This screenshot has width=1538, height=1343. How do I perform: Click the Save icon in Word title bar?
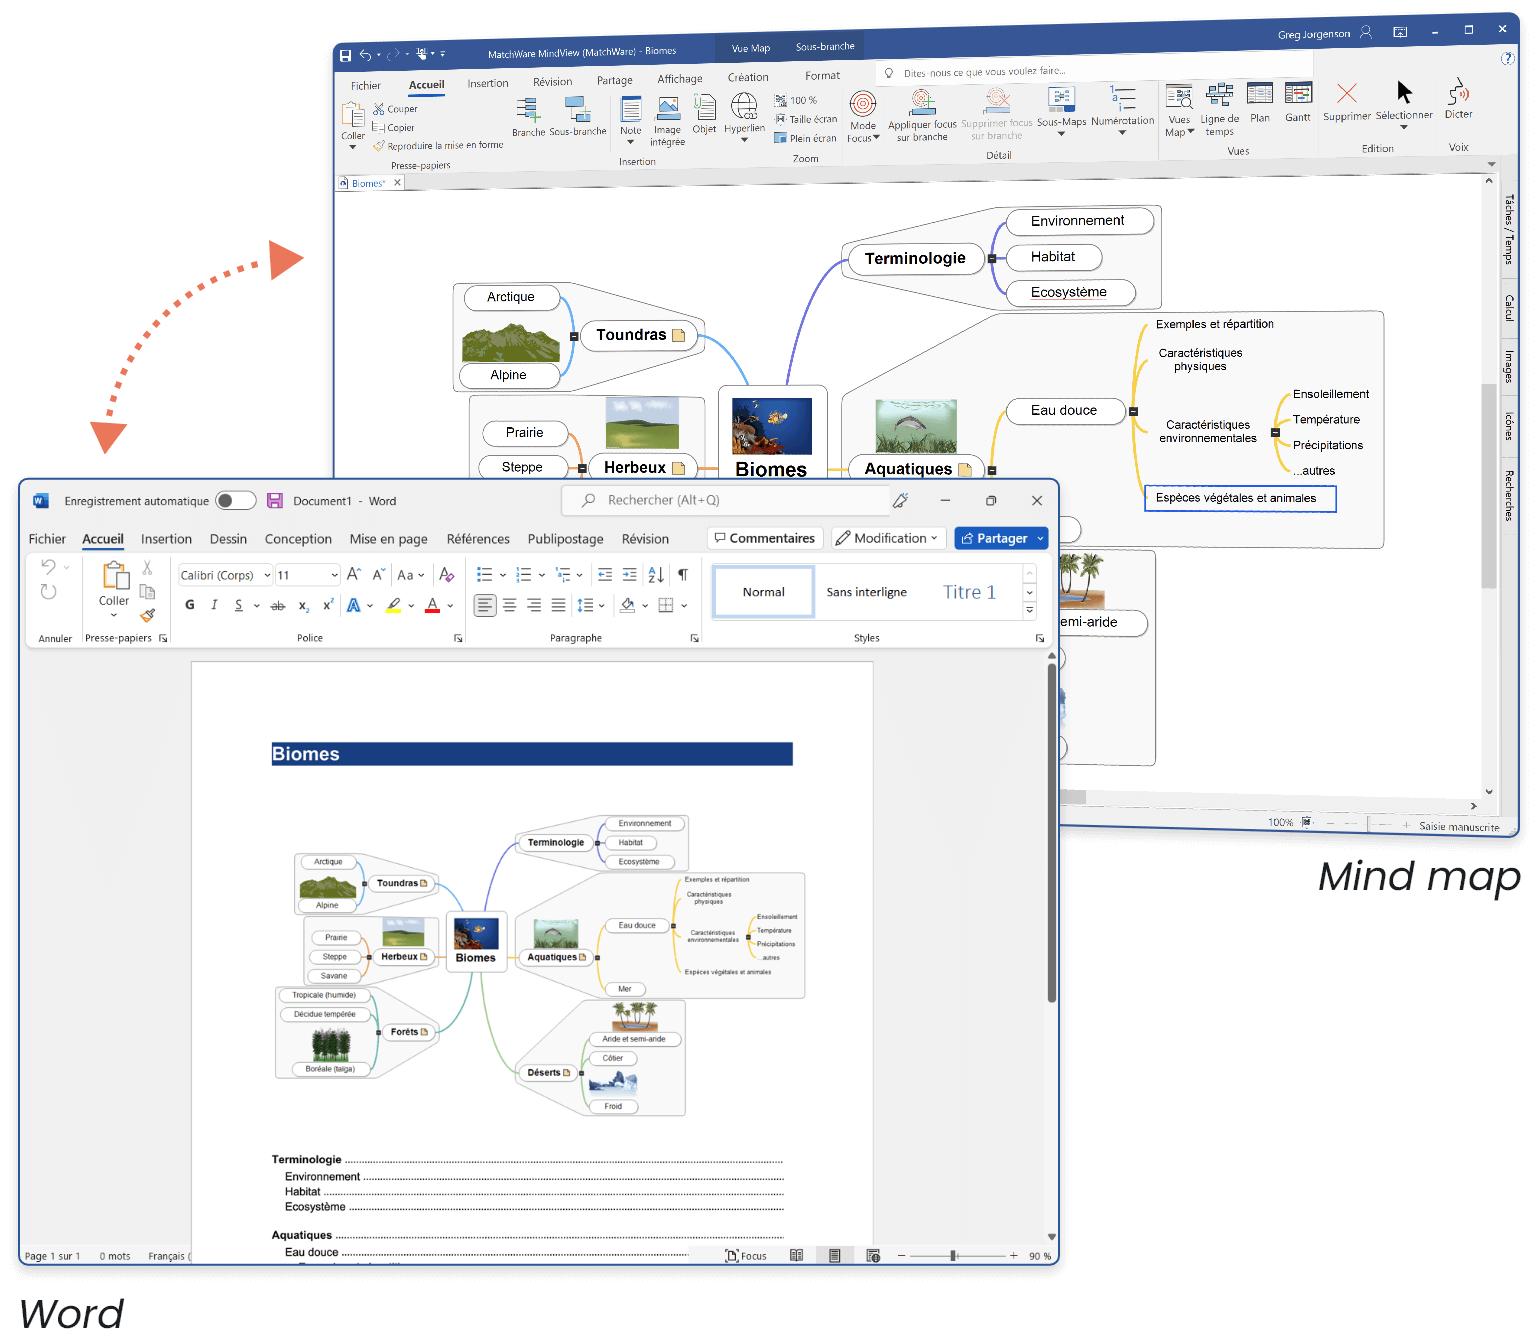[274, 501]
